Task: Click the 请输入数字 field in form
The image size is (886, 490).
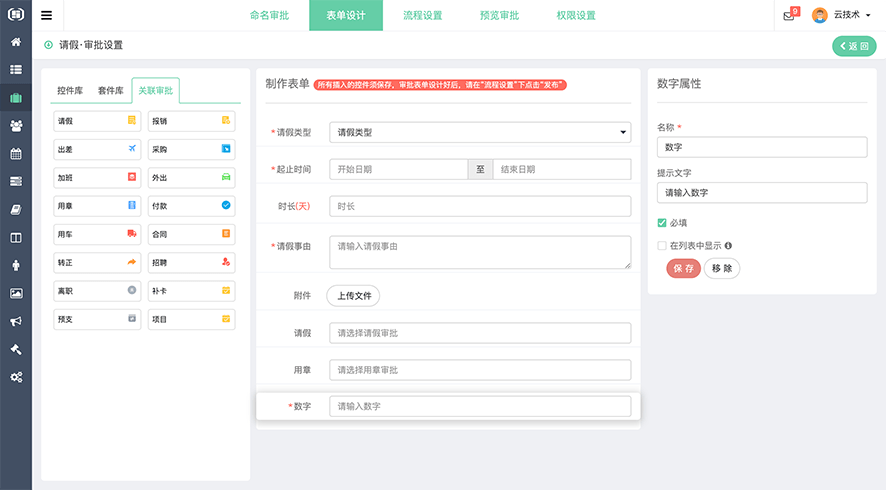Action: pyautogui.click(x=480, y=406)
